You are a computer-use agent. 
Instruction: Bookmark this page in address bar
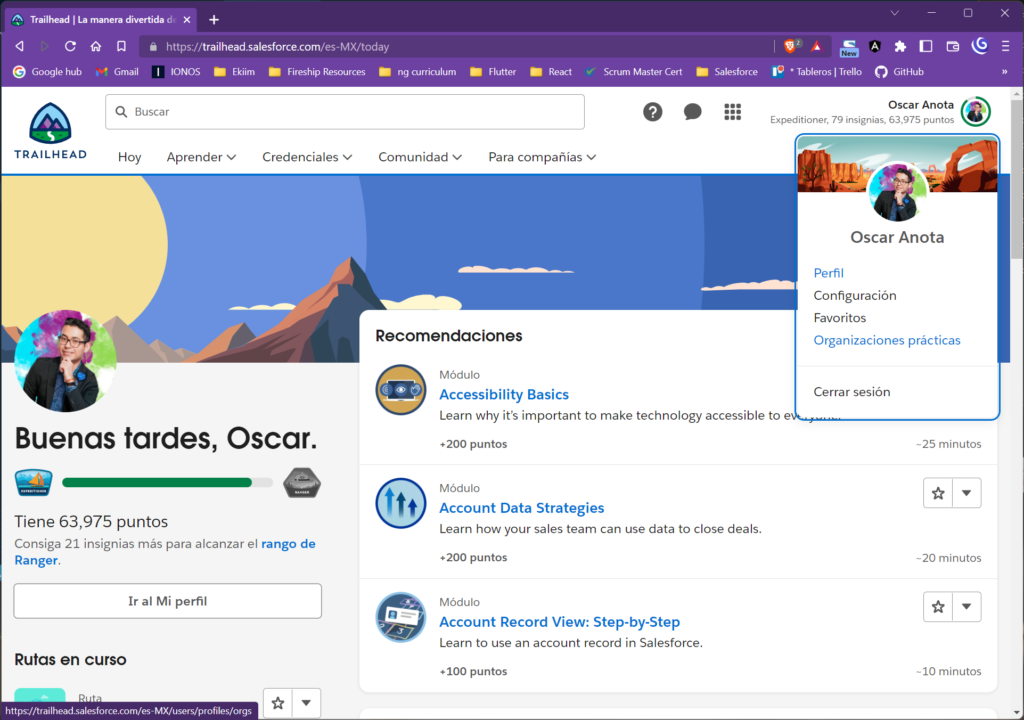(x=121, y=46)
